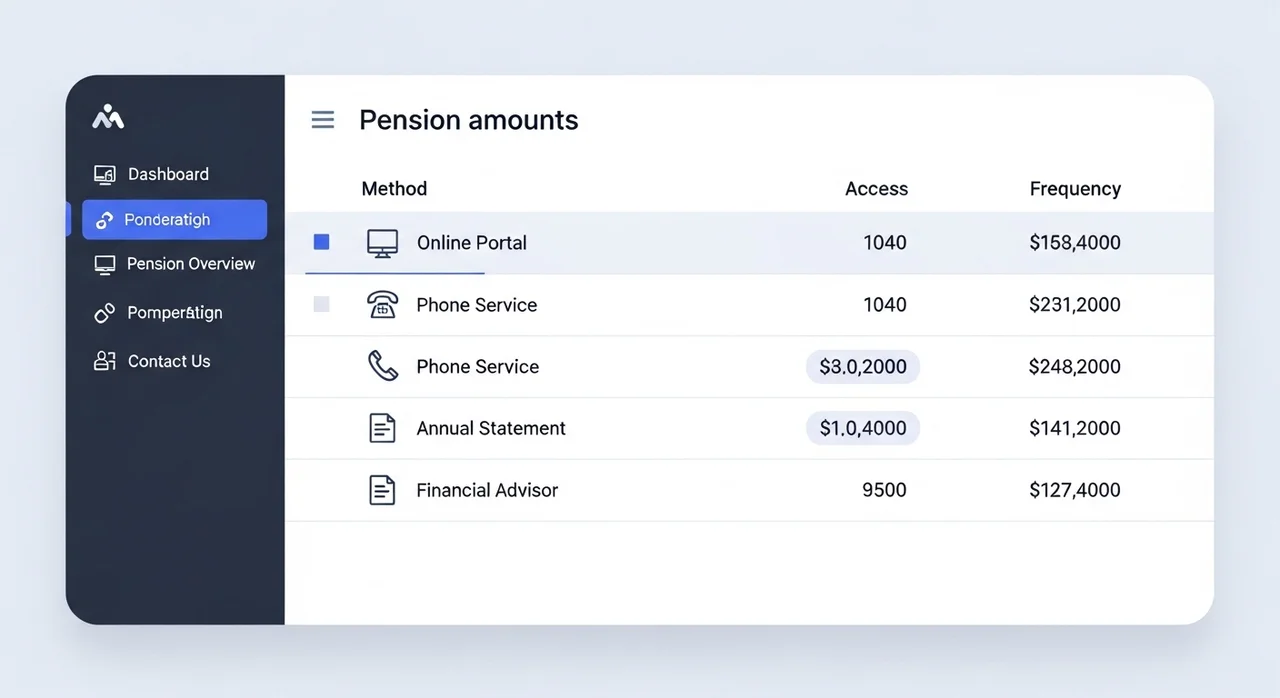Select the highlighted Ponderatigh sidebar item

(174, 220)
